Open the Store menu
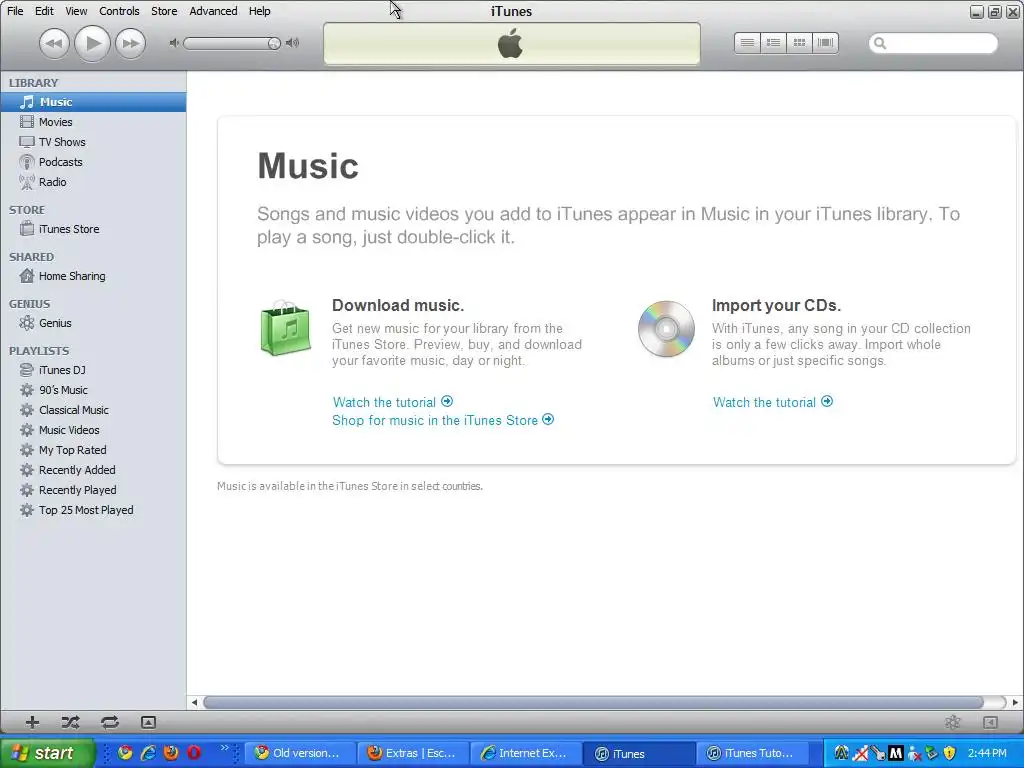This screenshot has height=768, width=1024. click(164, 11)
